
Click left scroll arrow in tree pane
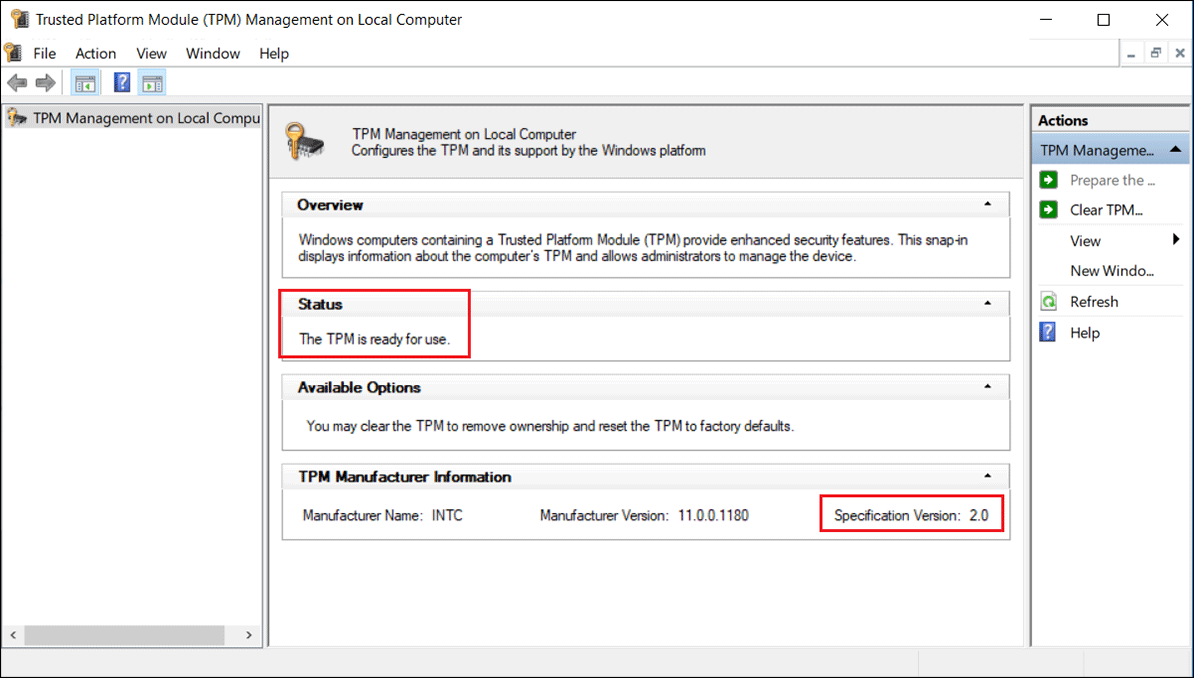click(x=13, y=635)
